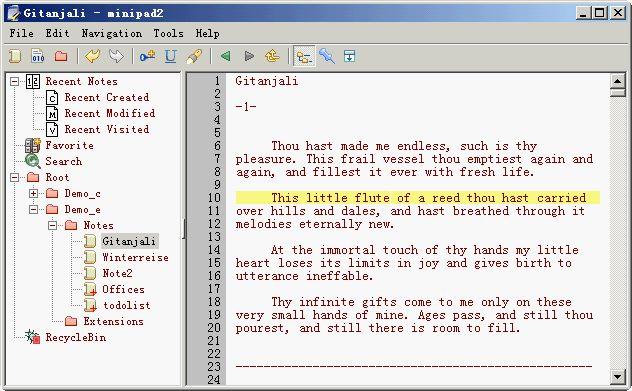Select the highlighter marker tool icon
632x391 pixels.
[194, 56]
